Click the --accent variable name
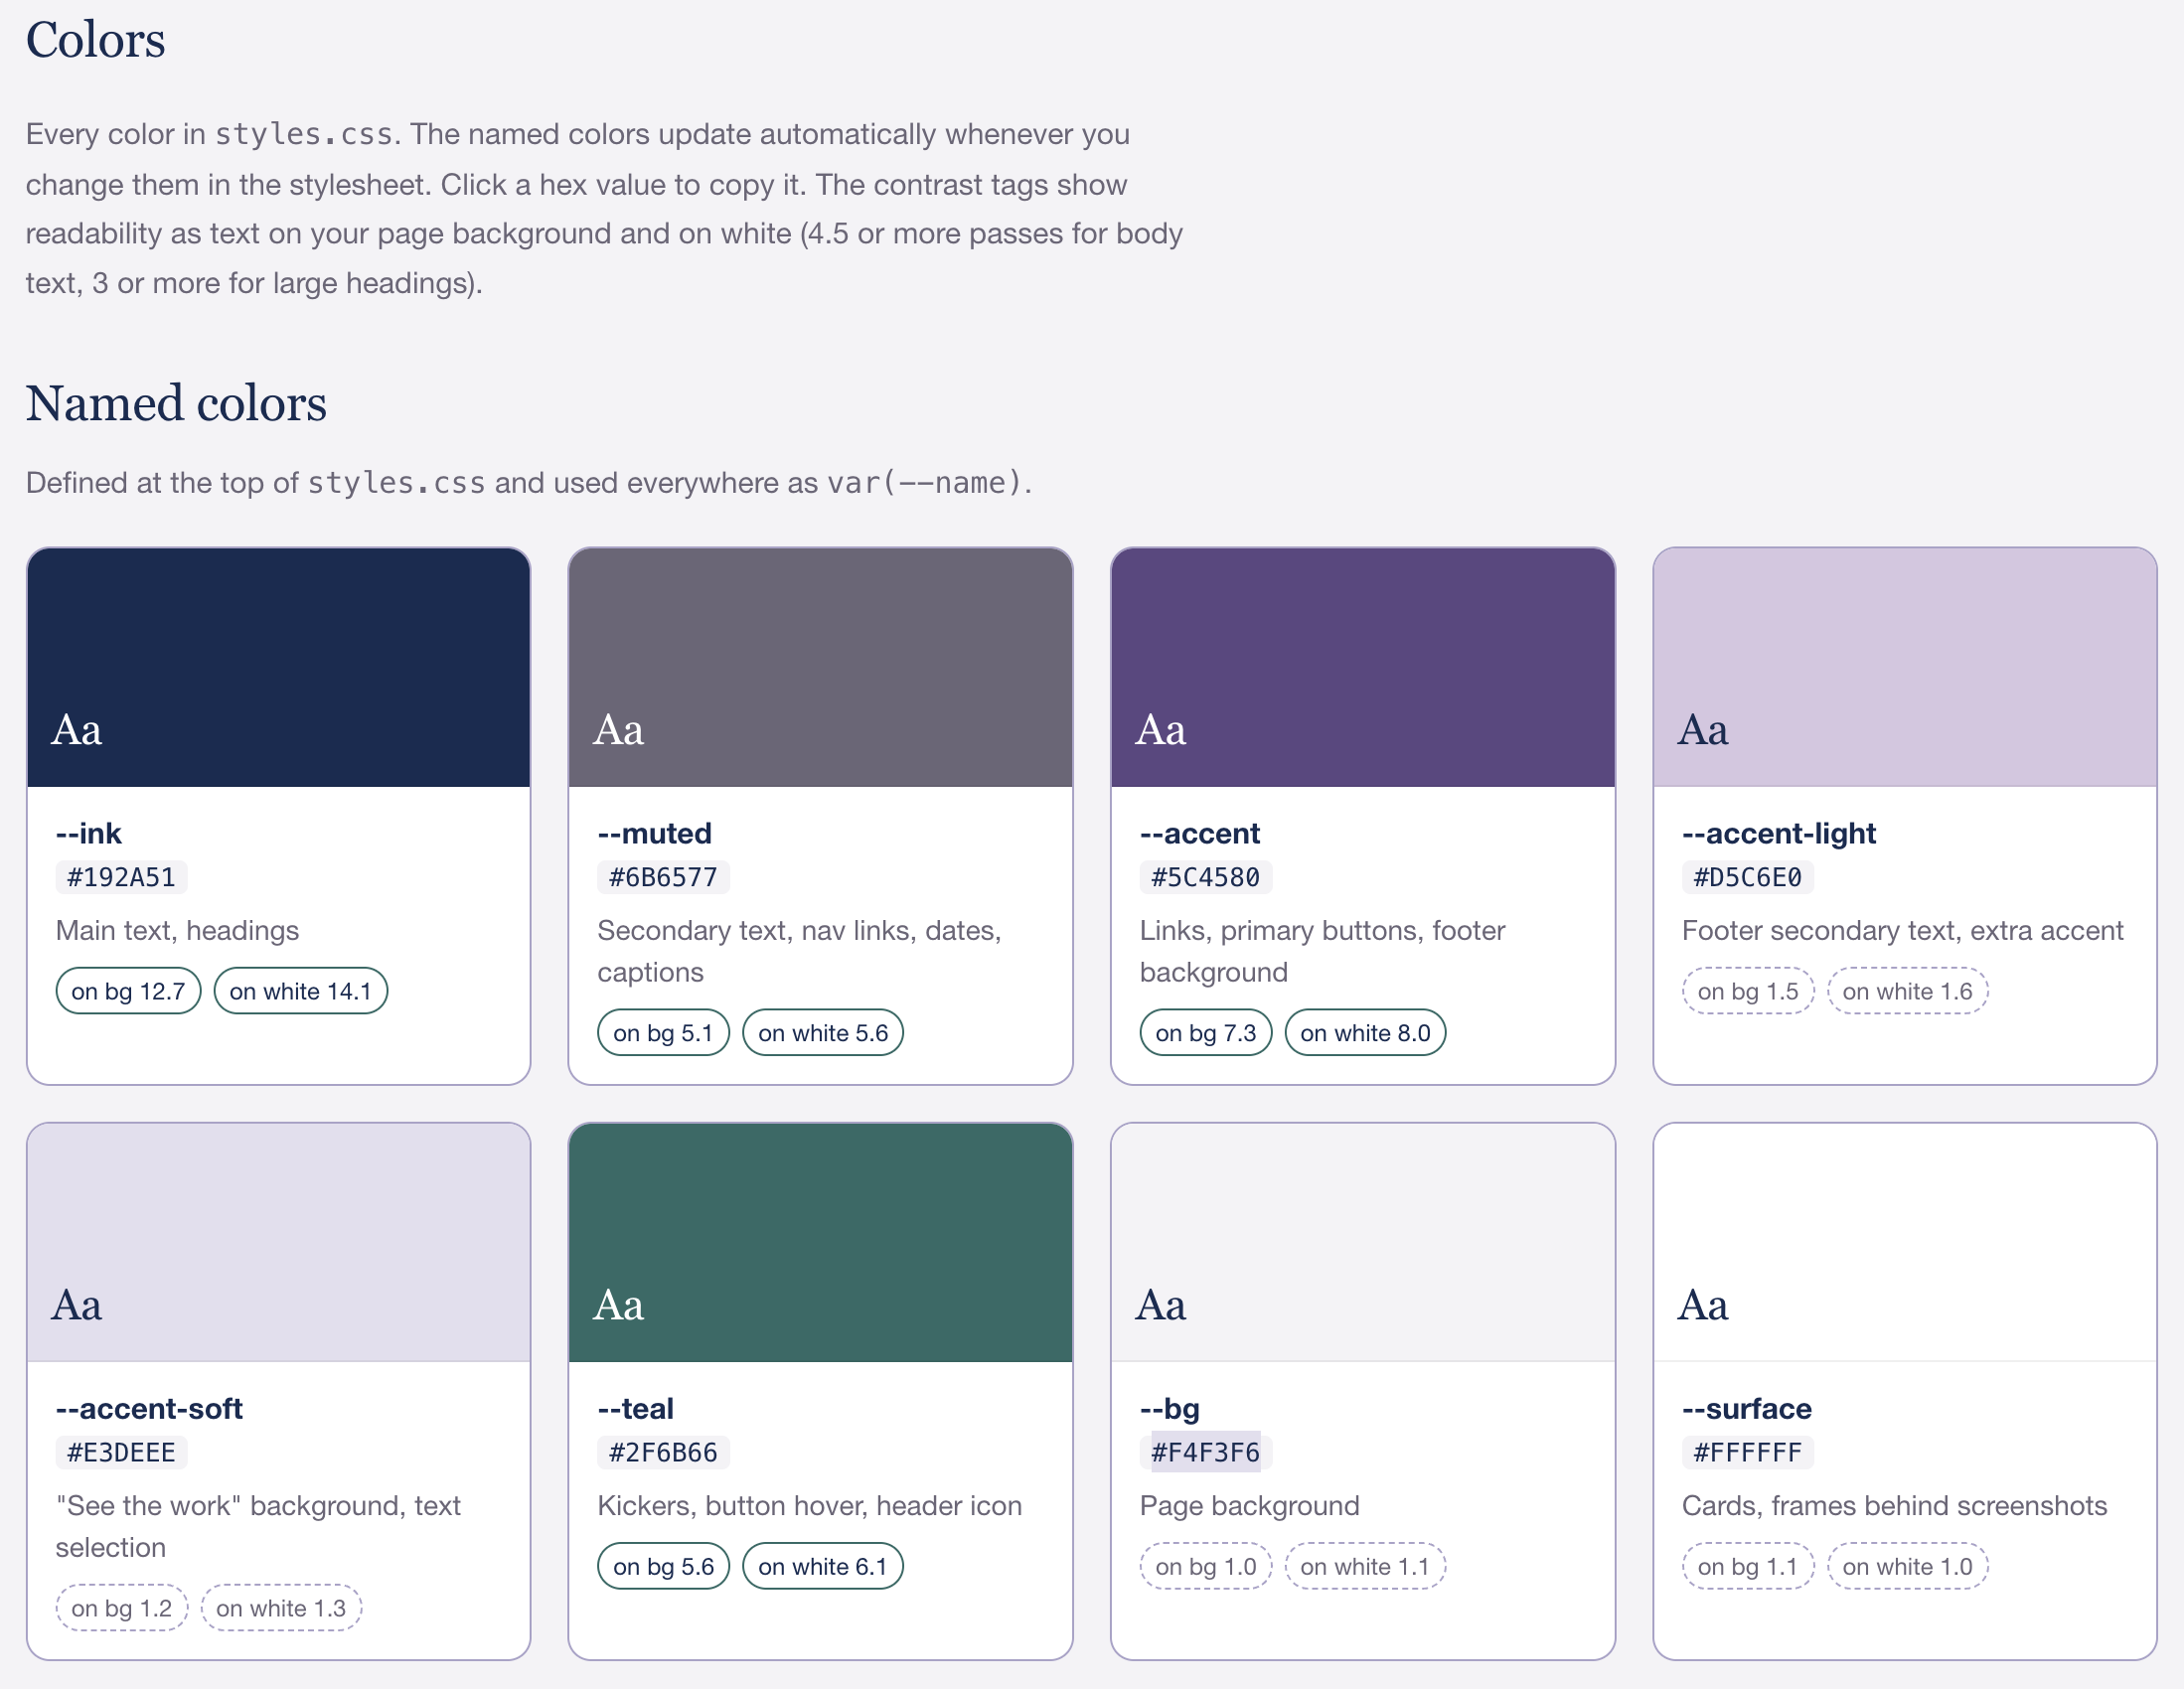Viewport: 2184px width, 1689px height. [x=1200, y=833]
